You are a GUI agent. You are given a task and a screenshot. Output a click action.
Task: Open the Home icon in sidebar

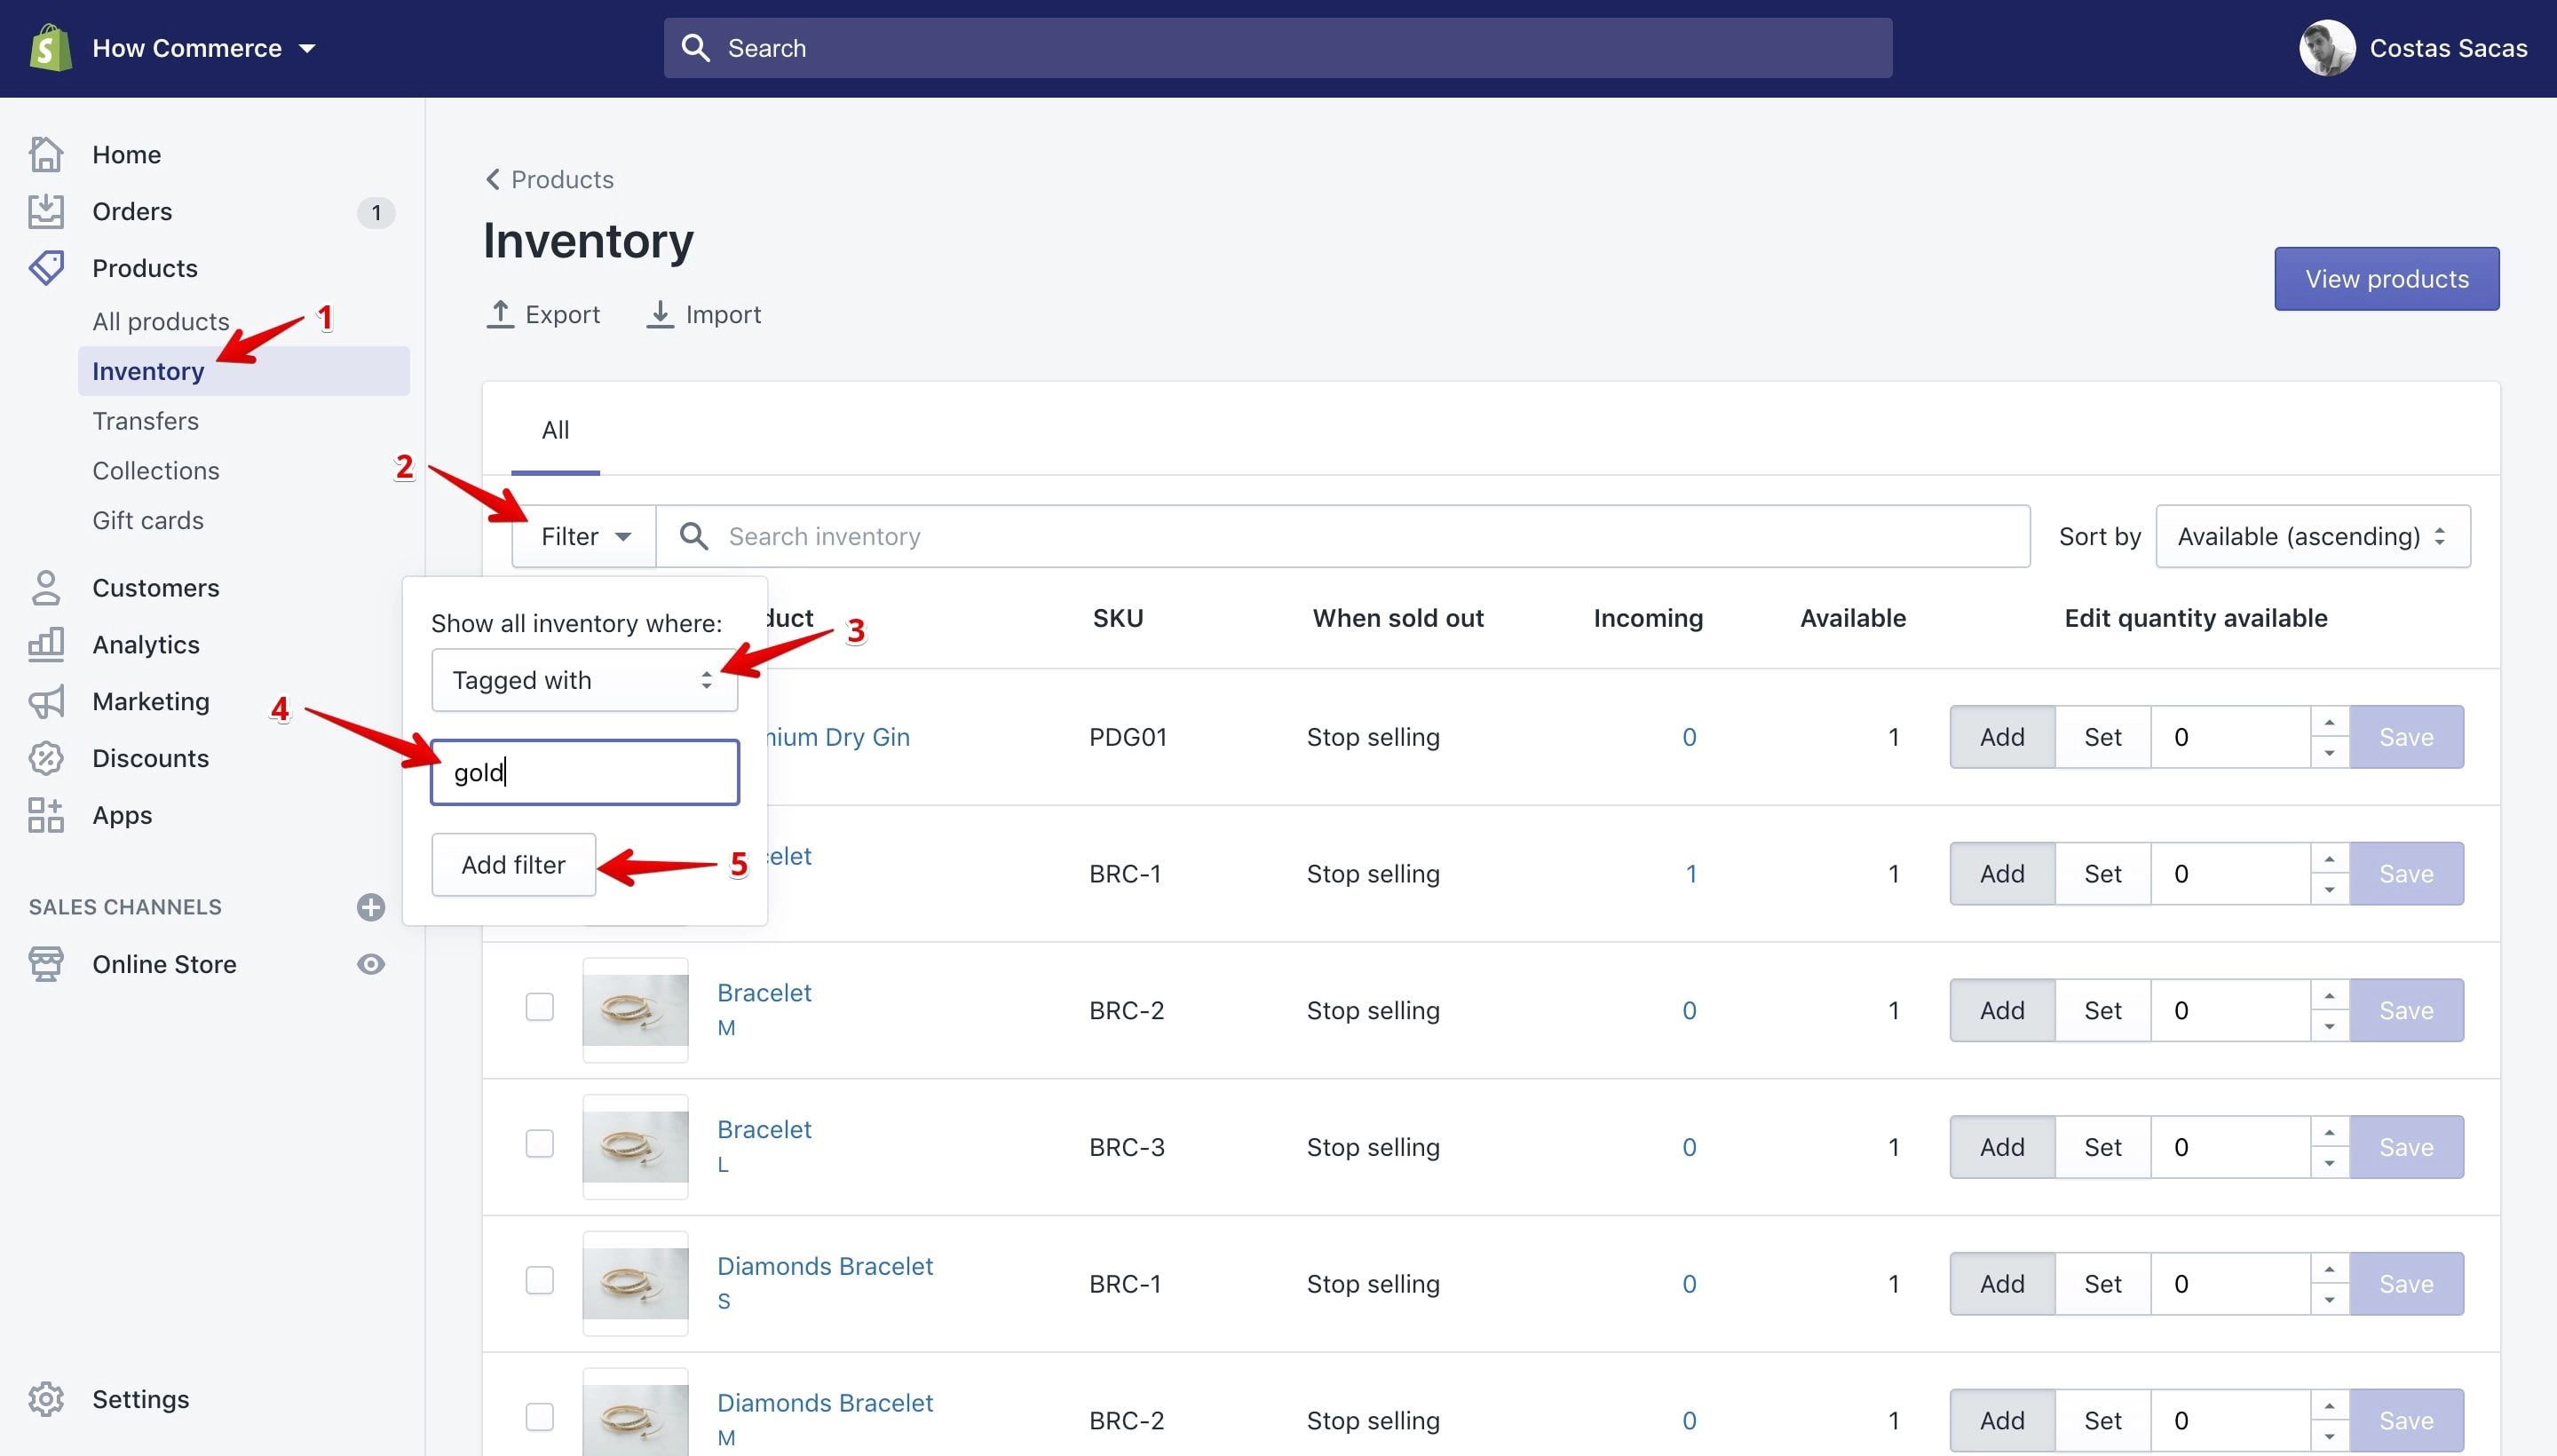click(46, 154)
